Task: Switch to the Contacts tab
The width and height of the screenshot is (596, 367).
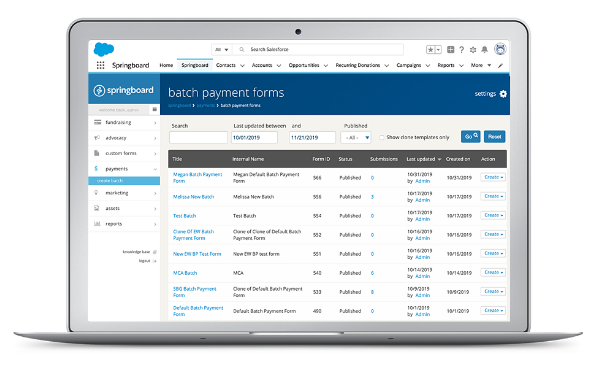Action: [226, 65]
